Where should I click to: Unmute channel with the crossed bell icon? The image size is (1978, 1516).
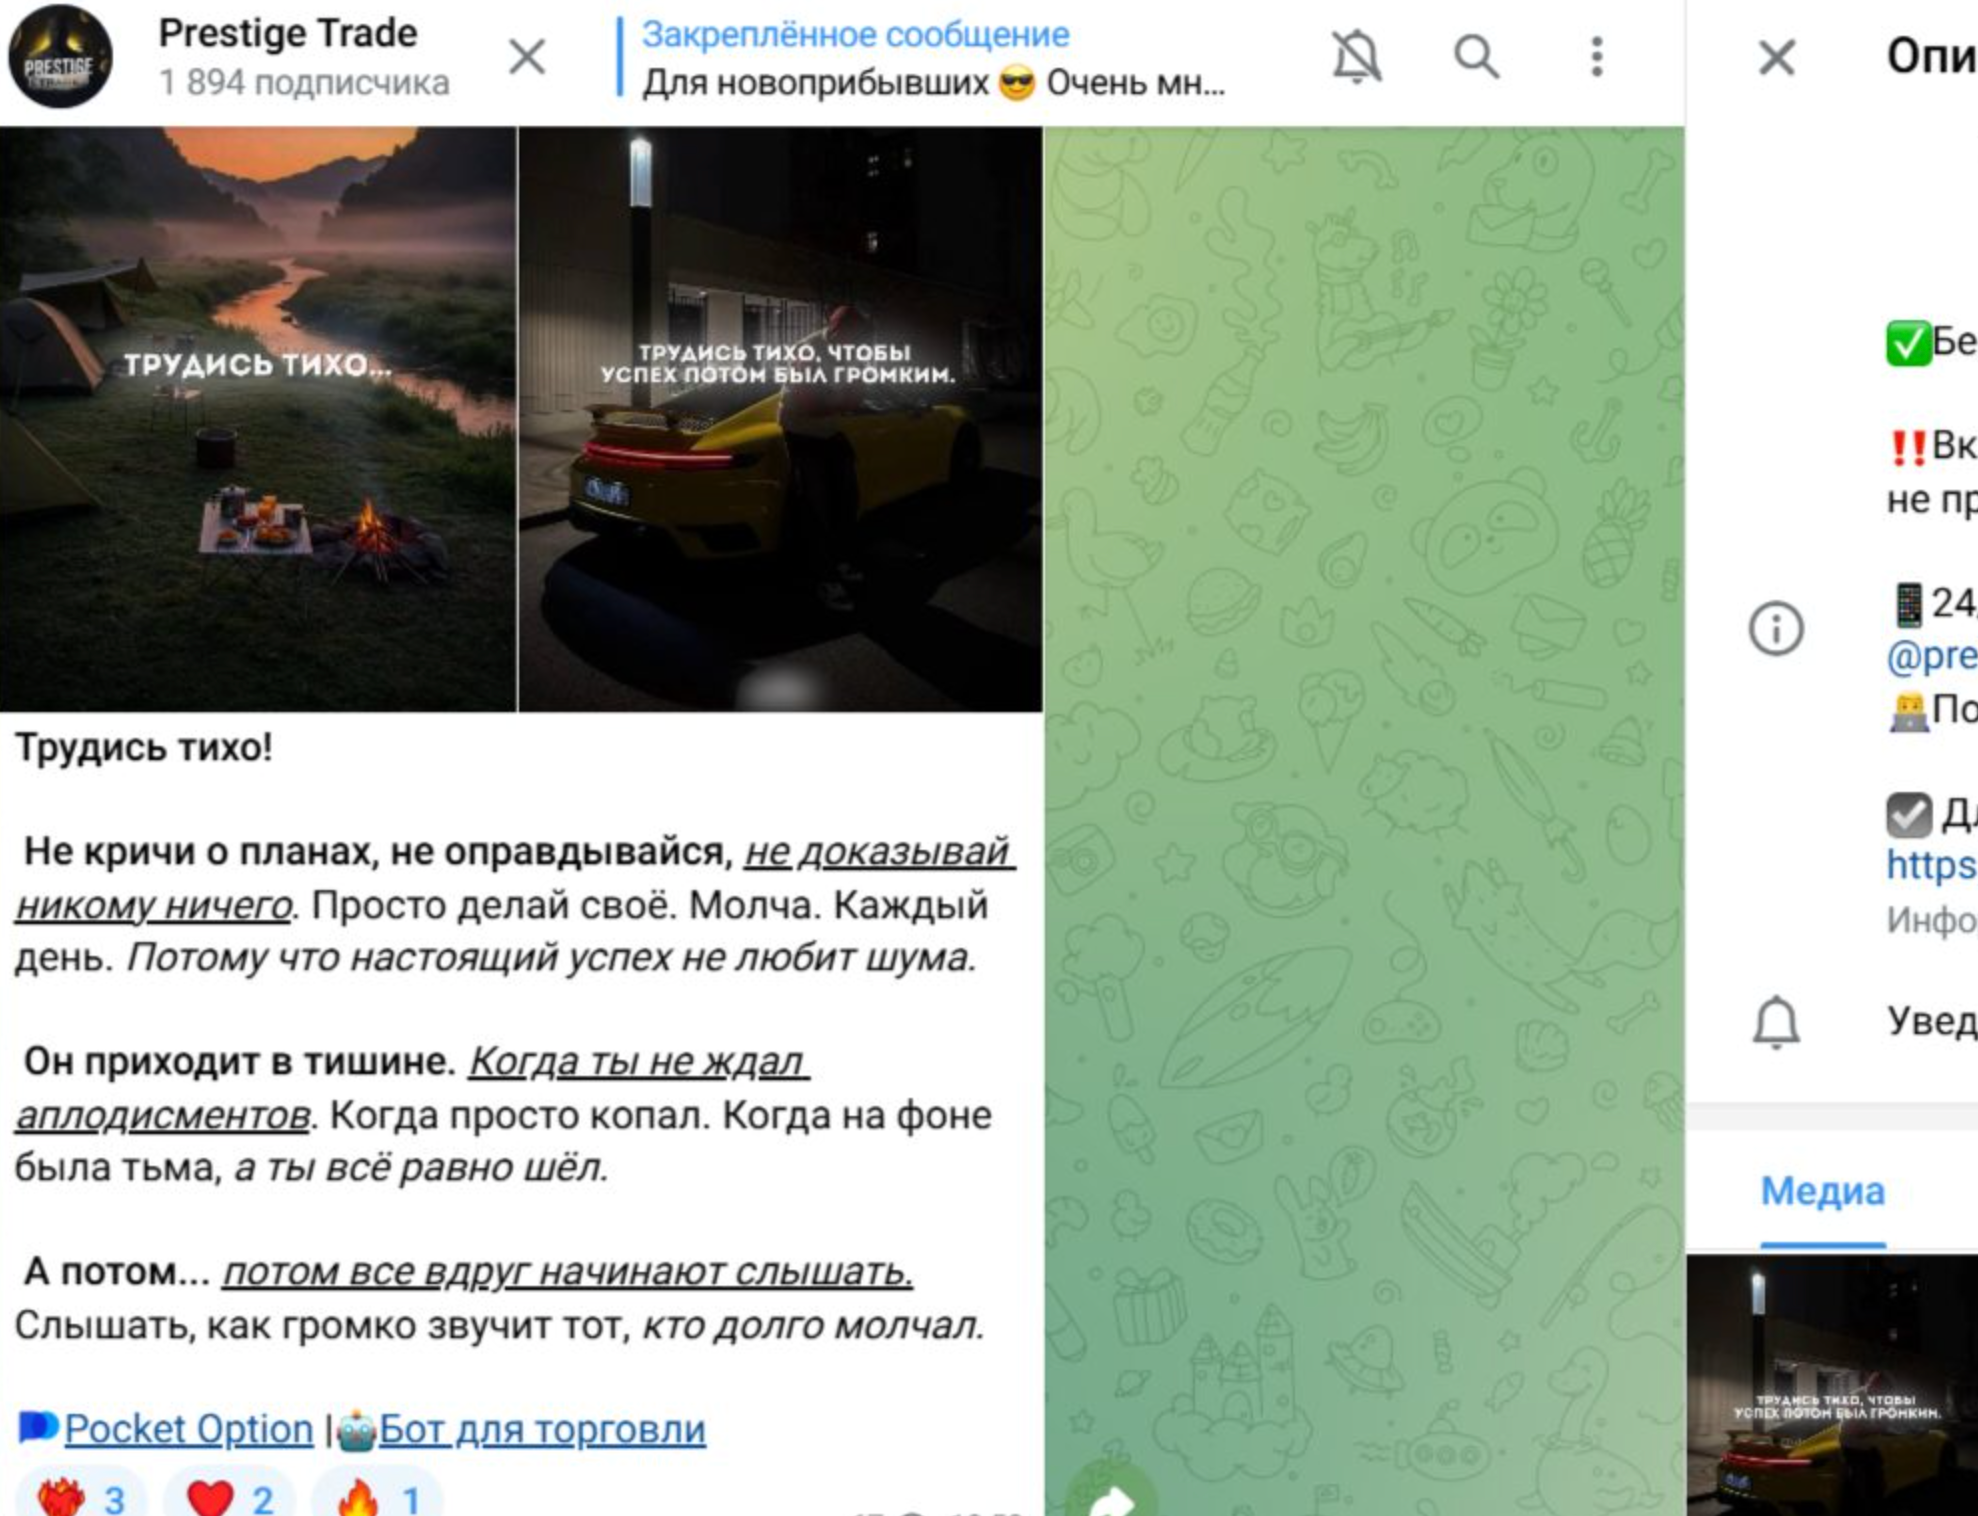[1357, 56]
